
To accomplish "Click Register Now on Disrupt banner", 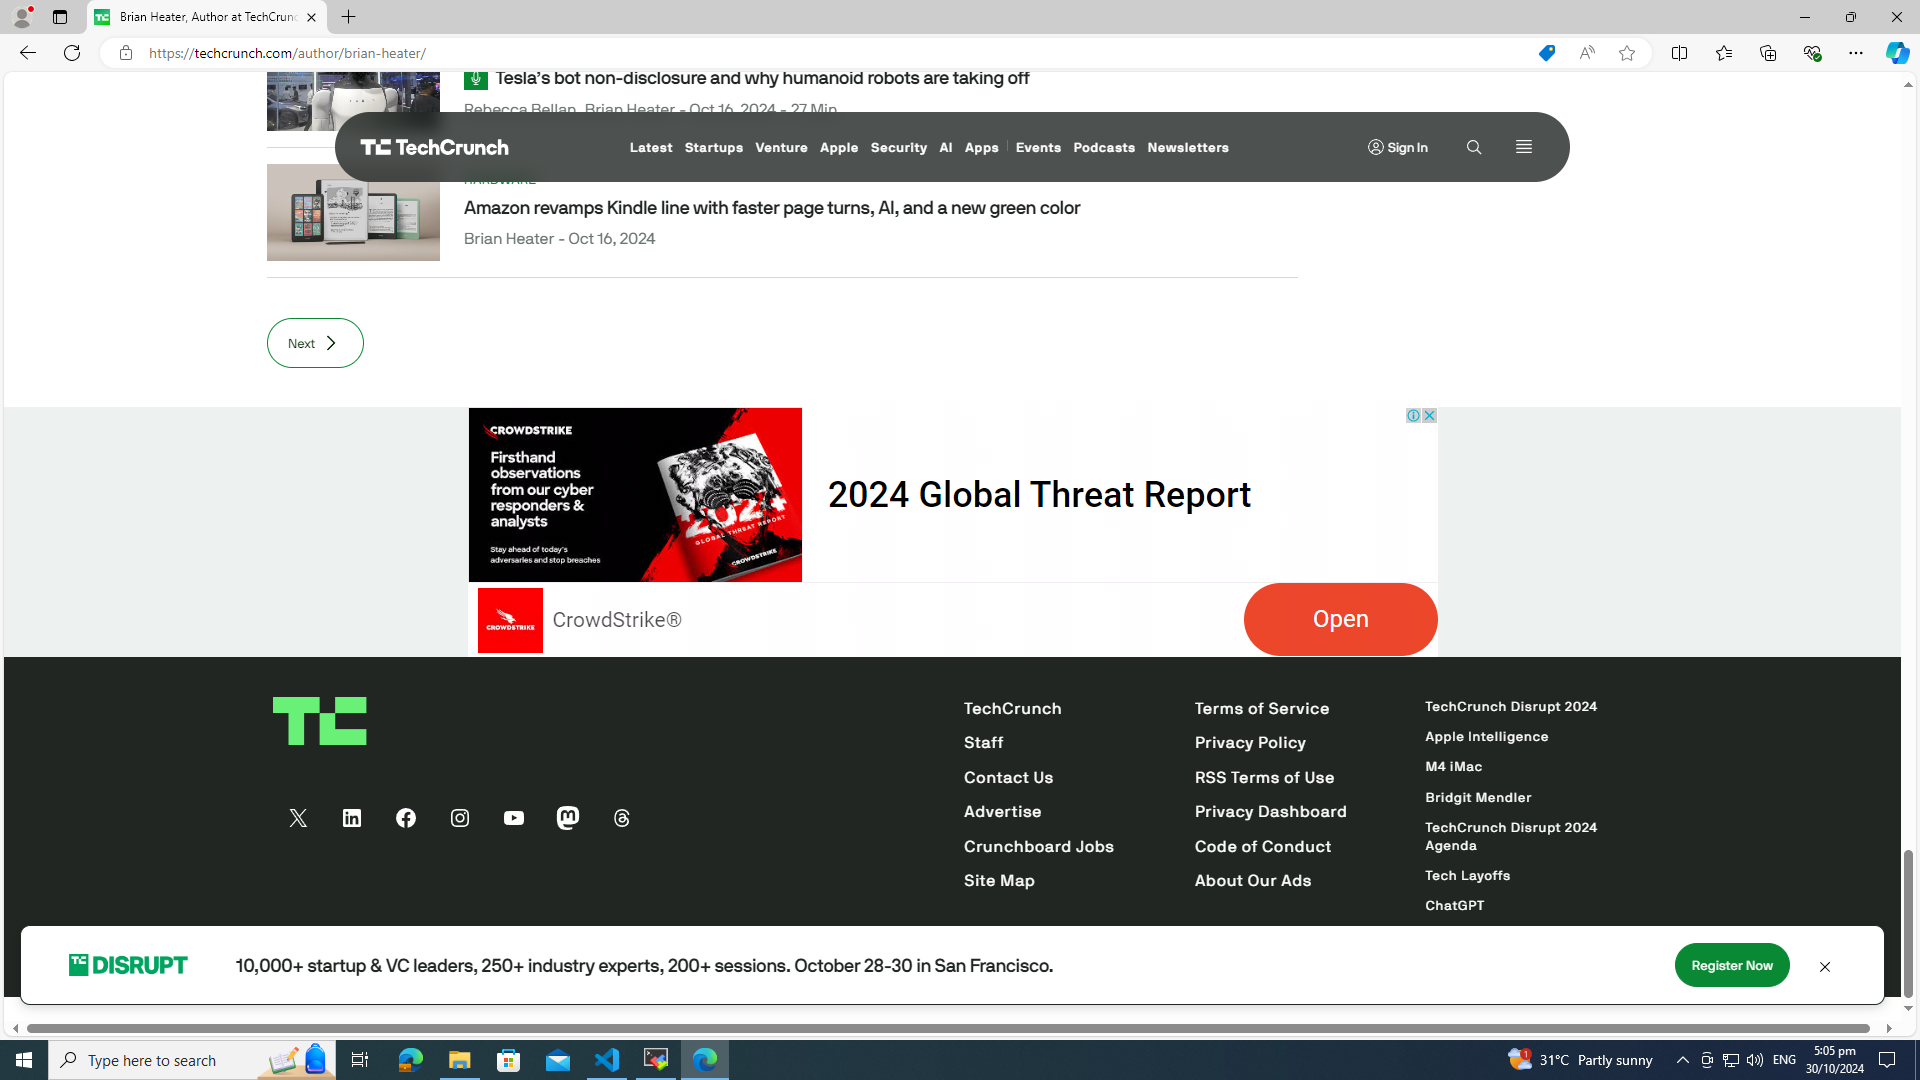I will 1732,965.
